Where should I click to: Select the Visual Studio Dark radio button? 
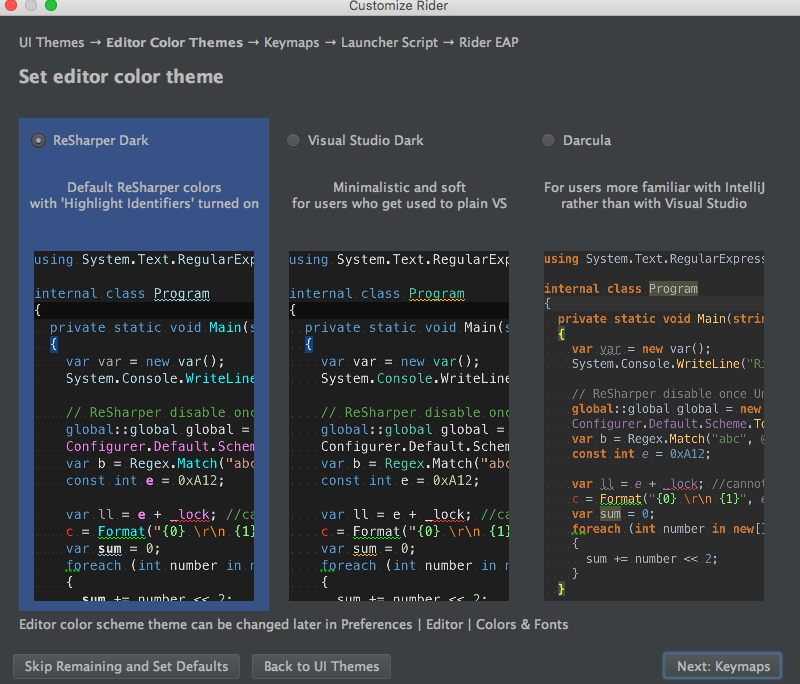(x=293, y=140)
